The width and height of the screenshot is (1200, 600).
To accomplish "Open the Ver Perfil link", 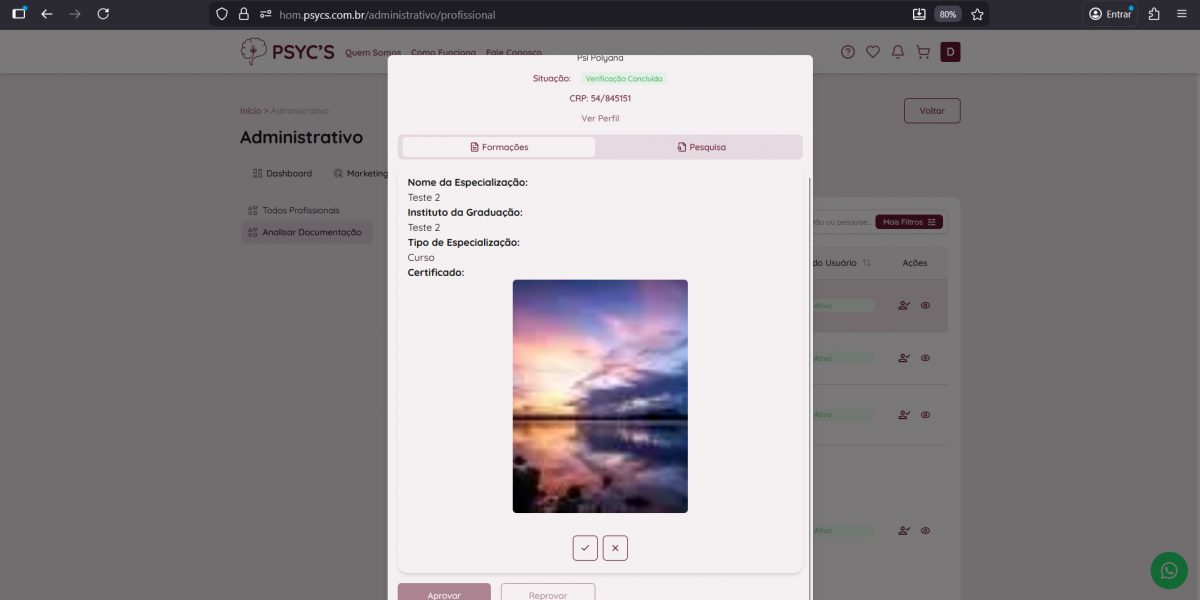I will [600, 118].
